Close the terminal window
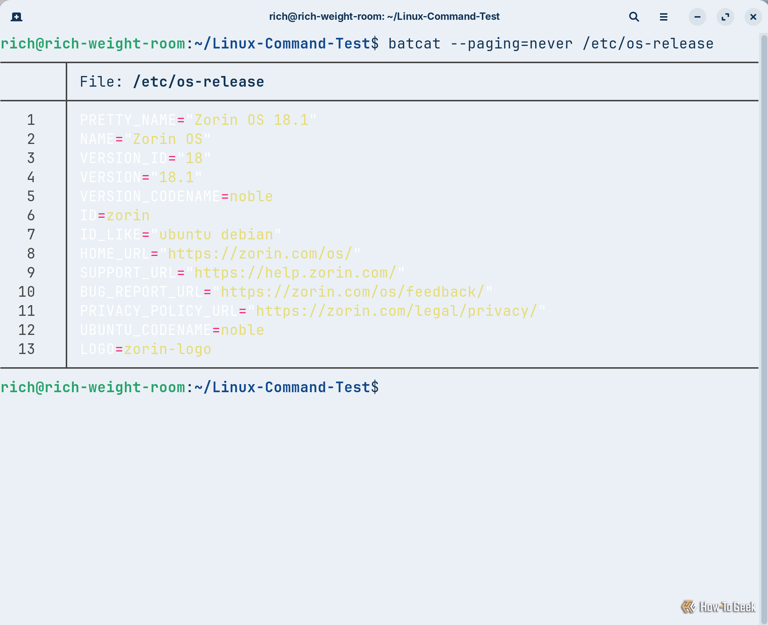 pos(753,17)
